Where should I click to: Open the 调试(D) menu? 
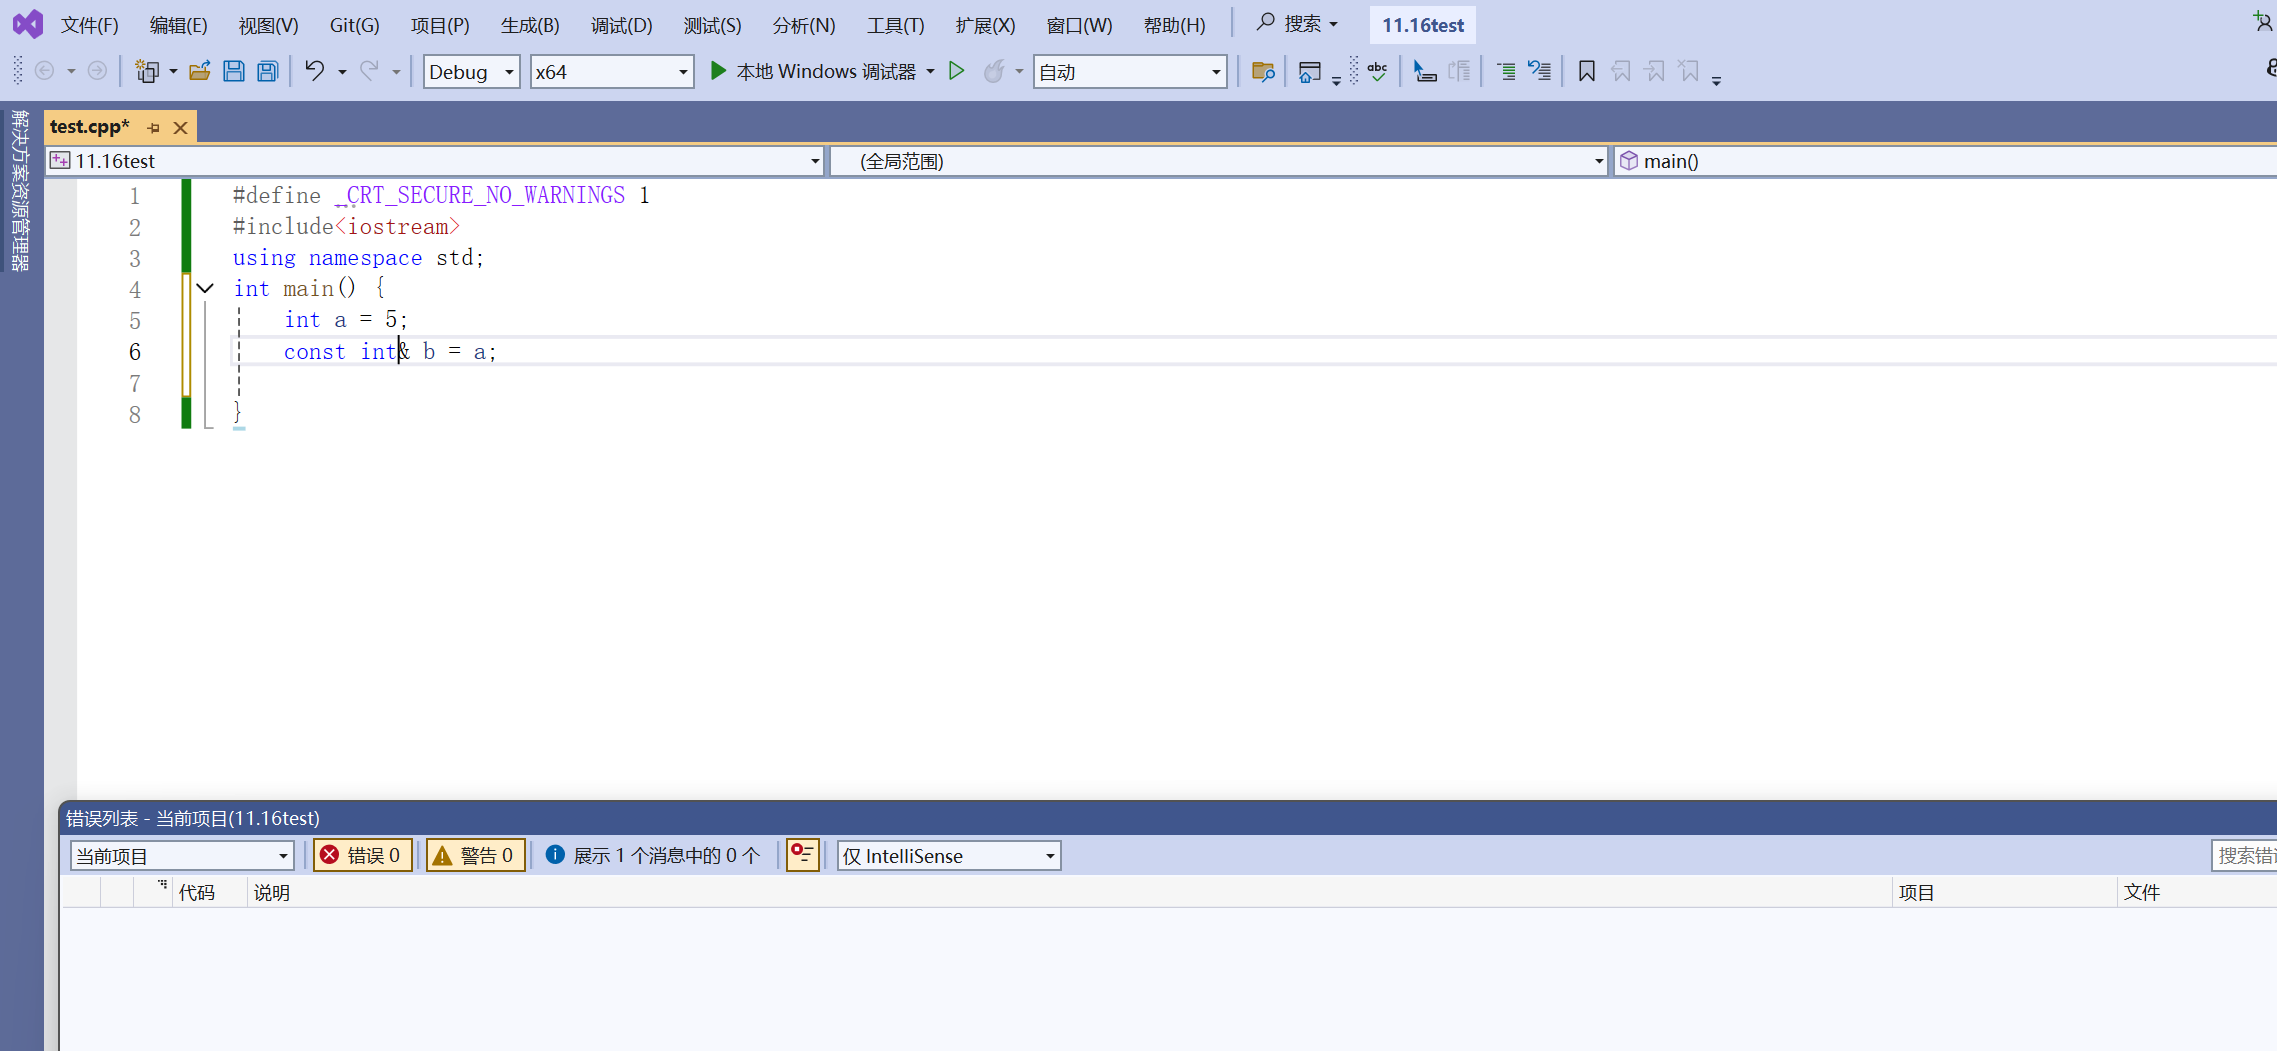tap(621, 25)
